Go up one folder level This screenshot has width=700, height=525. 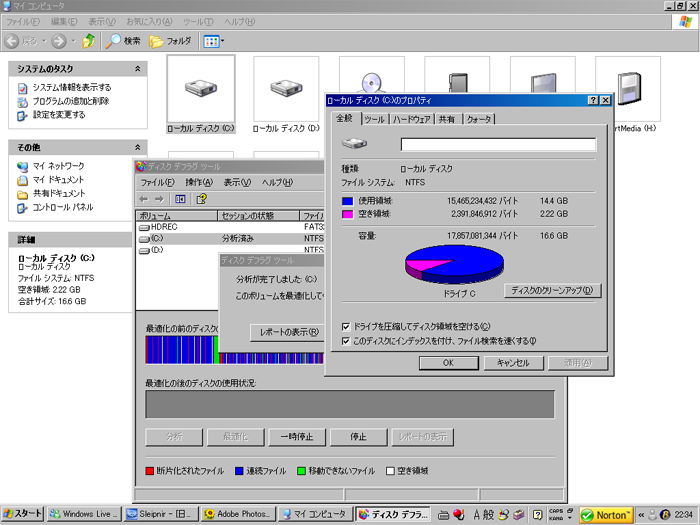pyautogui.click(x=89, y=41)
